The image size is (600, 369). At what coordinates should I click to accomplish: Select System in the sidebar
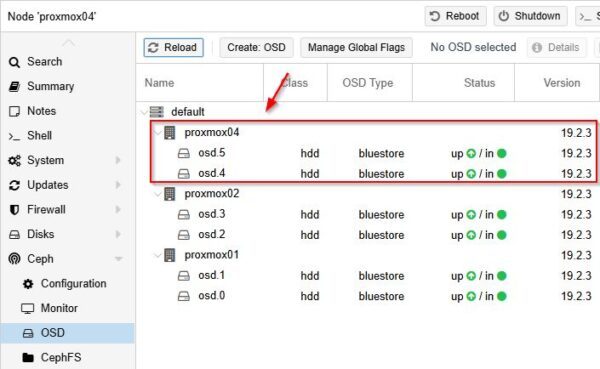pyautogui.click(x=46, y=160)
